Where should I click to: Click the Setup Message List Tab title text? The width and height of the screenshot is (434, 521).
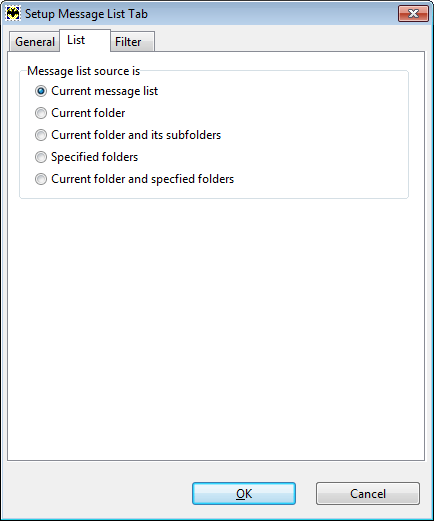pos(86,14)
